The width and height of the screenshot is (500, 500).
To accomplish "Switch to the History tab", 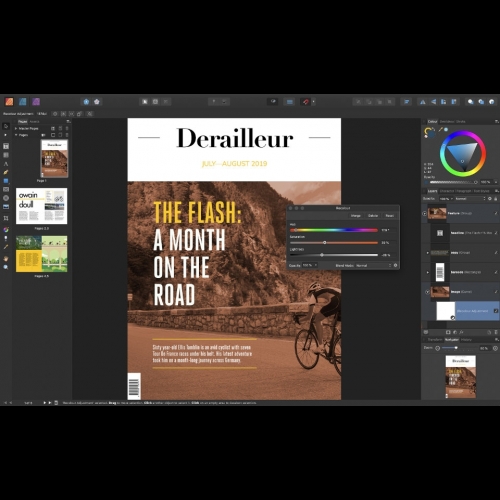I will [x=466, y=340].
